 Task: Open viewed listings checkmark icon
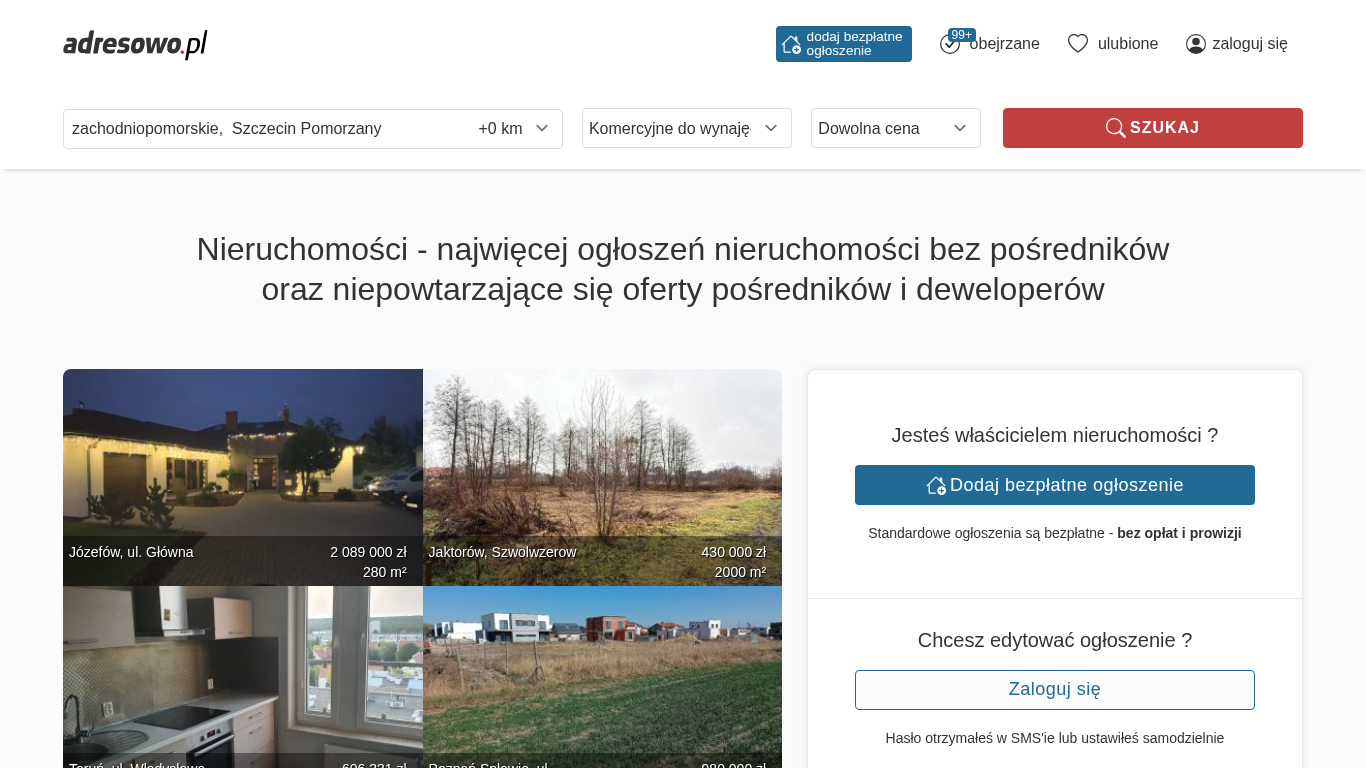(949, 45)
